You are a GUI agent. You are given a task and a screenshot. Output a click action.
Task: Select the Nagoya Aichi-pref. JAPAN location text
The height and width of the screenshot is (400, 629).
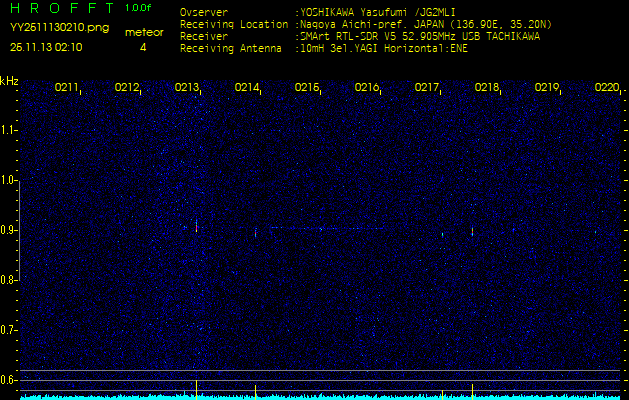424,24
